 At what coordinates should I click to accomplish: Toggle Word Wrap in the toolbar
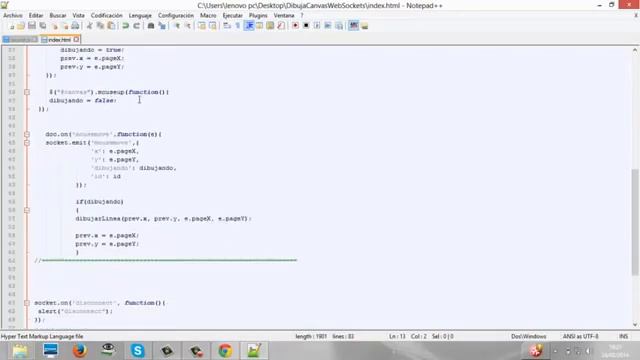(x=227, y=26)
